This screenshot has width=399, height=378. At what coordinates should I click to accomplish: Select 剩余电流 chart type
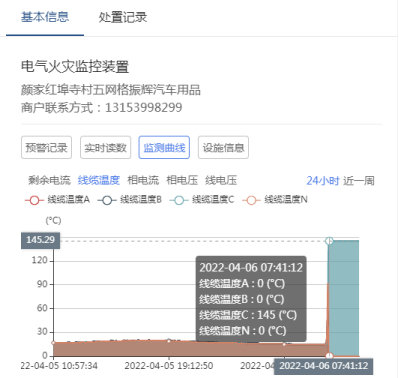(49, 180)
